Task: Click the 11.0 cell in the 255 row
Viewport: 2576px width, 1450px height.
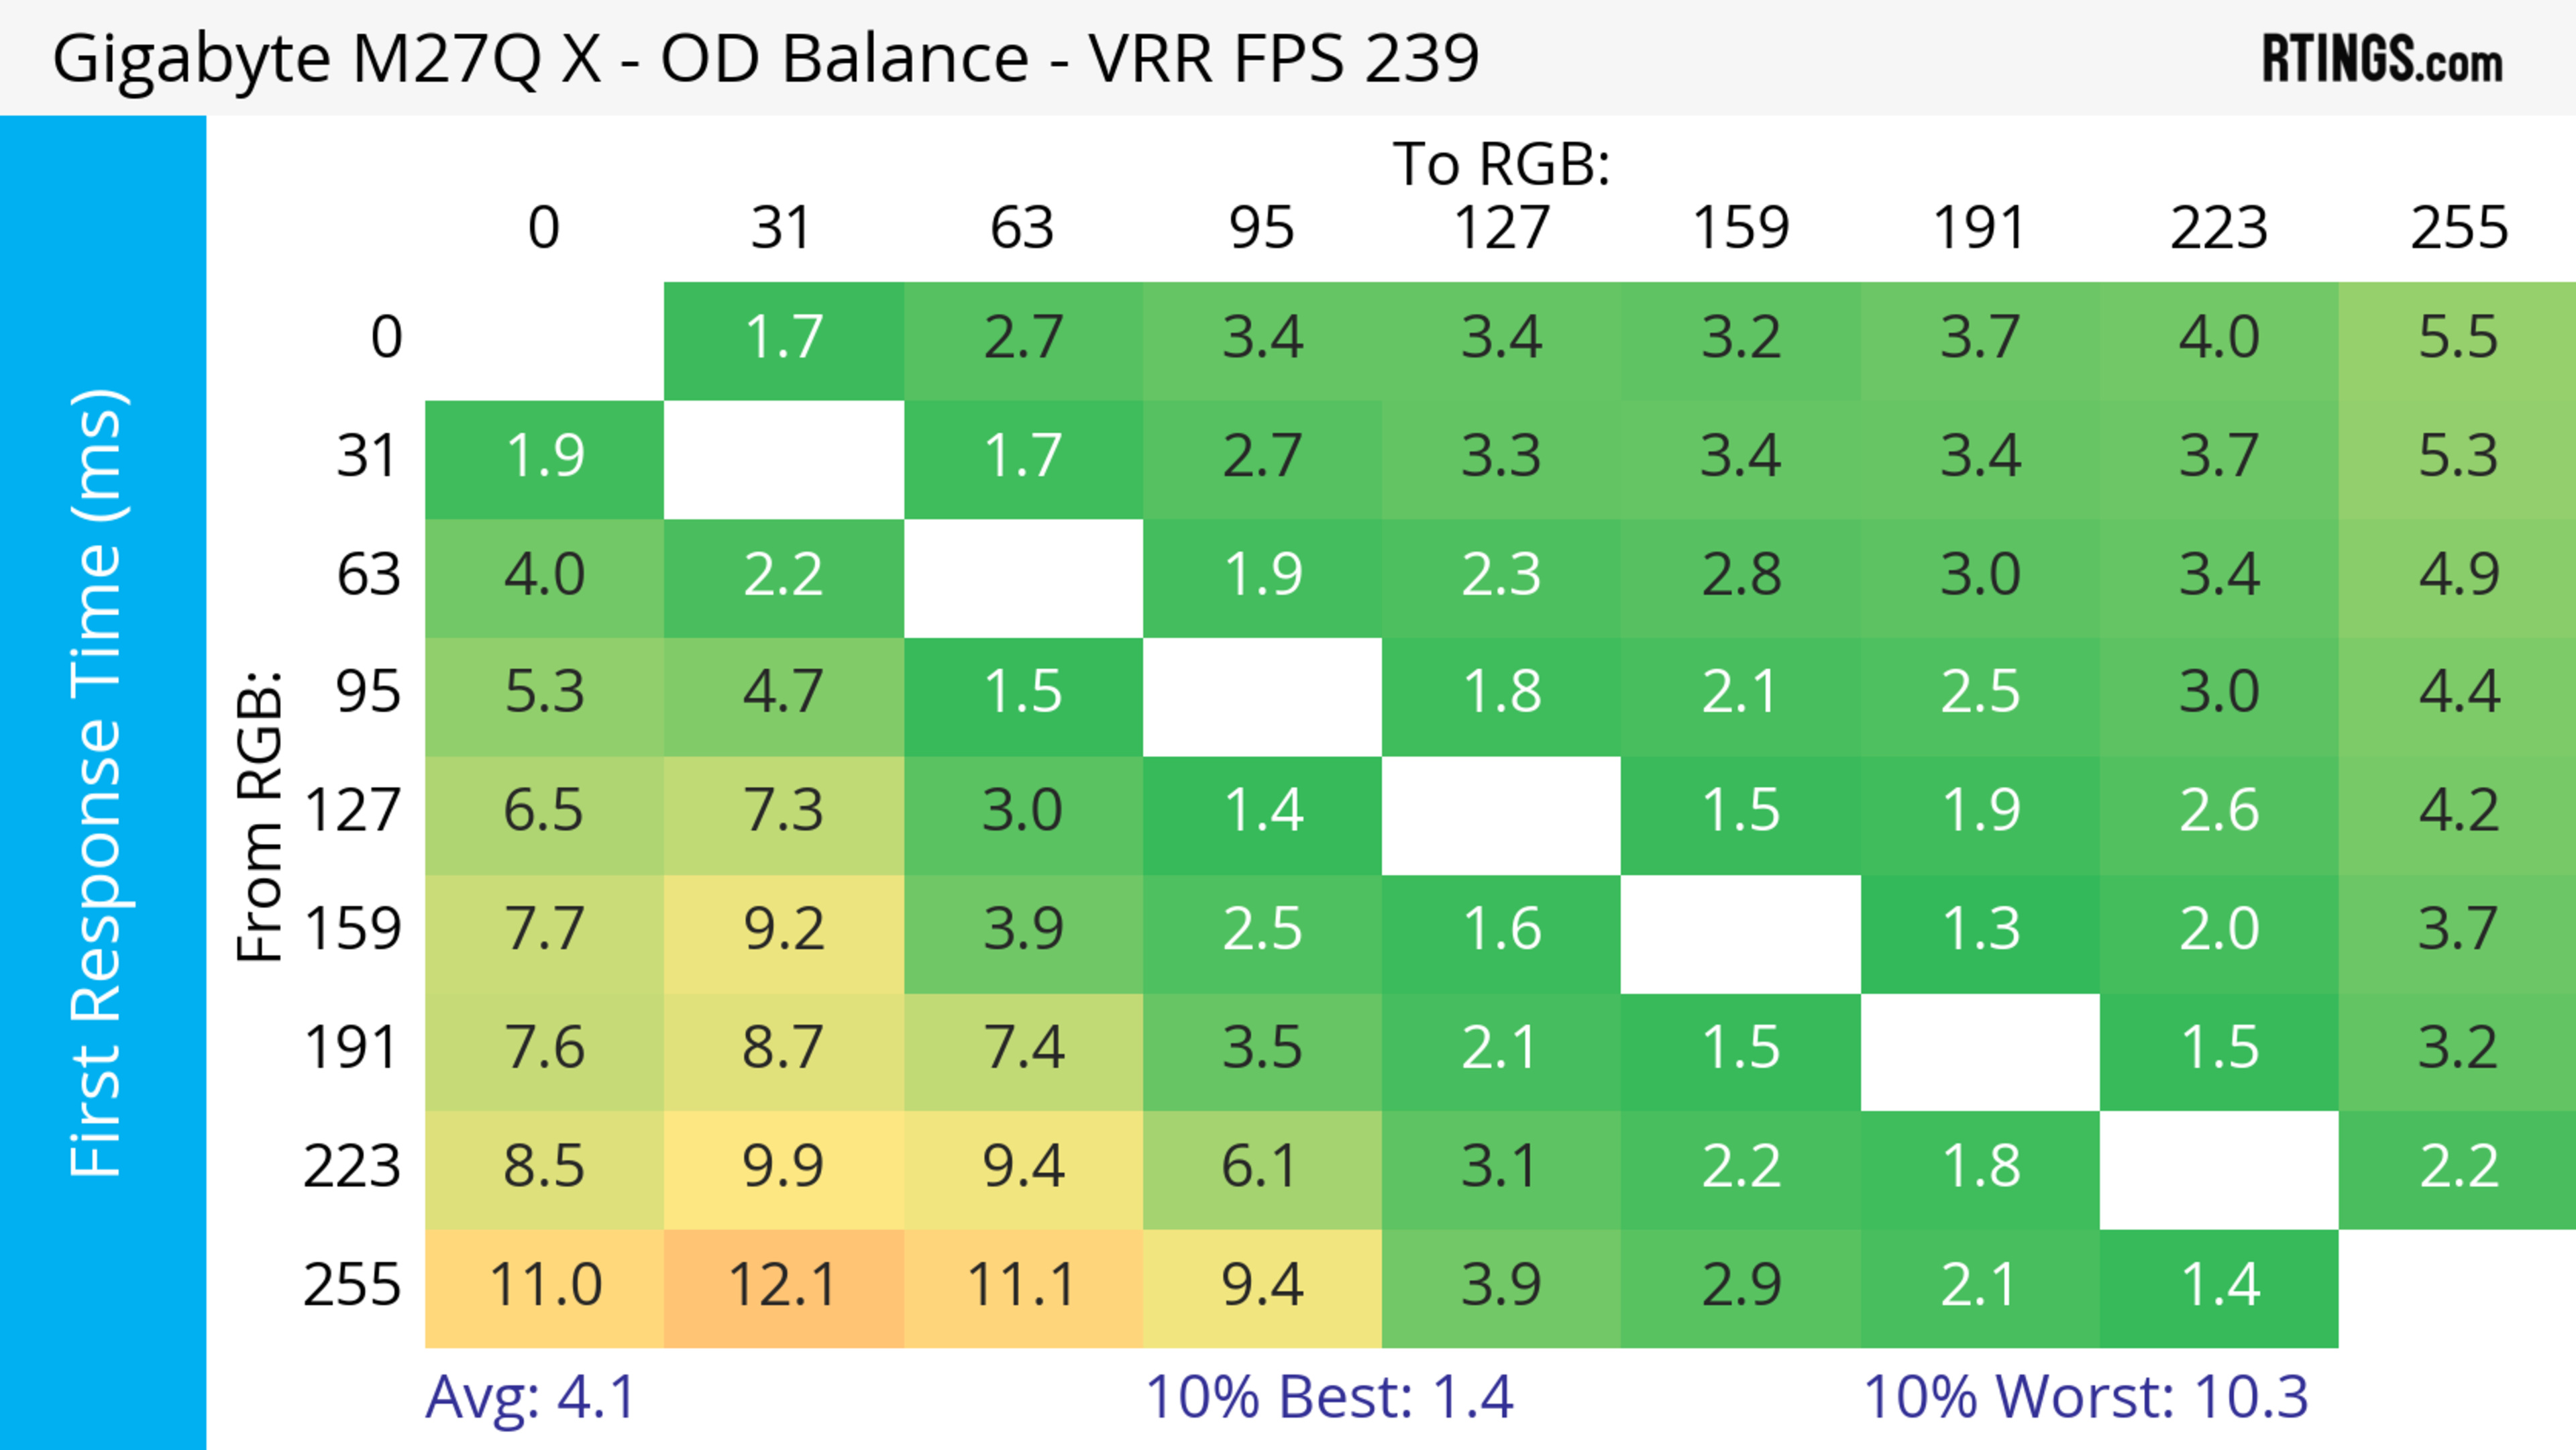Action: tap(545, 1286)
